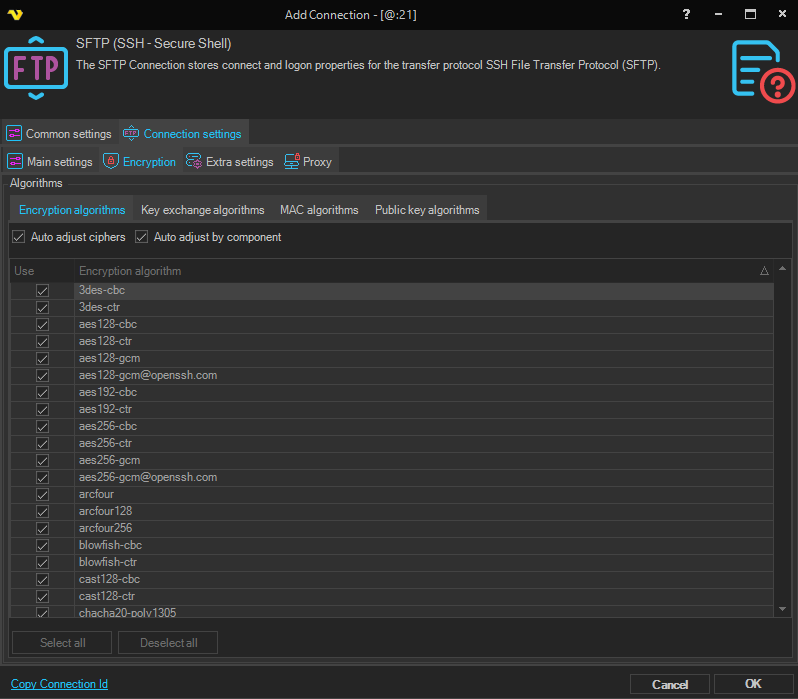Switch to Public key algorithms tab
Screen dimensions: 798x699
[x=427, y=210]
